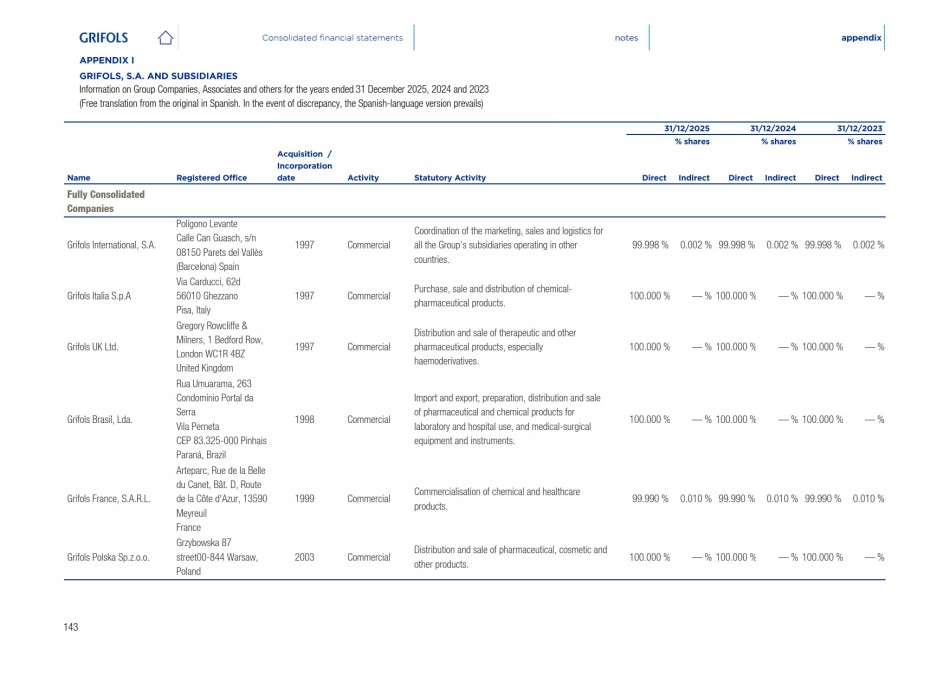
Task: Click the Statutory Activity column header
Action: (449, 178)
